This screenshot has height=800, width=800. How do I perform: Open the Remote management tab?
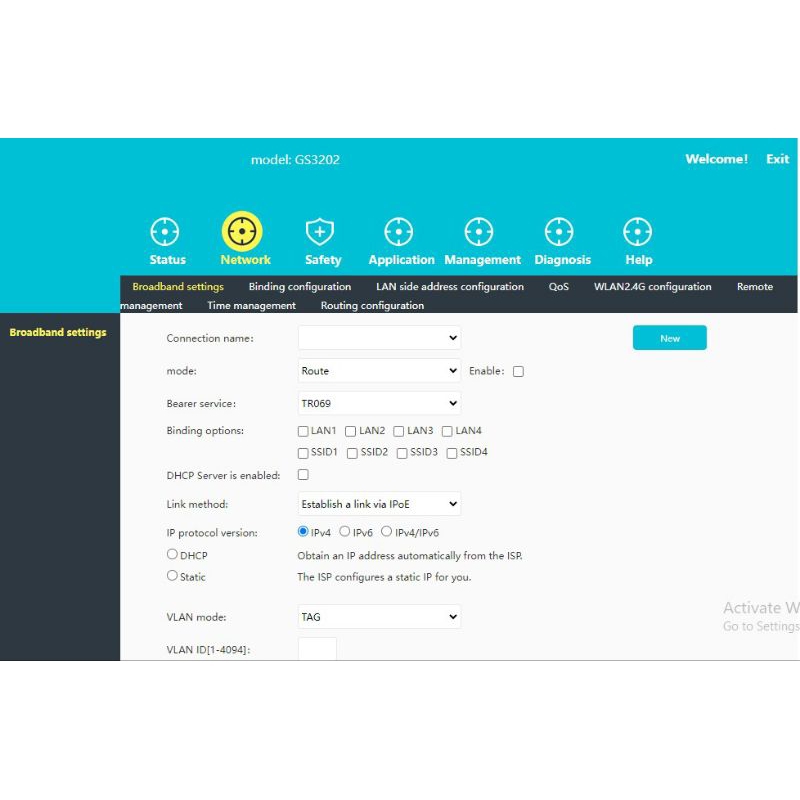pos(755,286)
